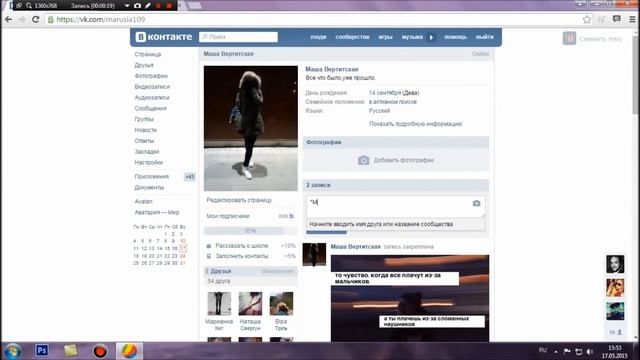Screen dimensions: 640x360
Task: Click the network tray icon
Action: pyautogui.click(x=578, y=351)
